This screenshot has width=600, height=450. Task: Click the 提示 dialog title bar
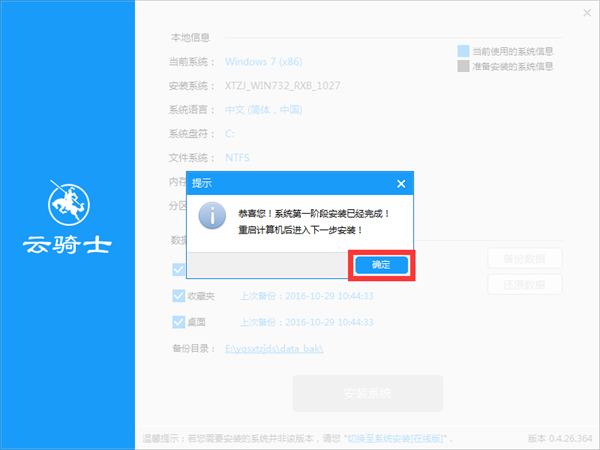[x=290, y=184]
